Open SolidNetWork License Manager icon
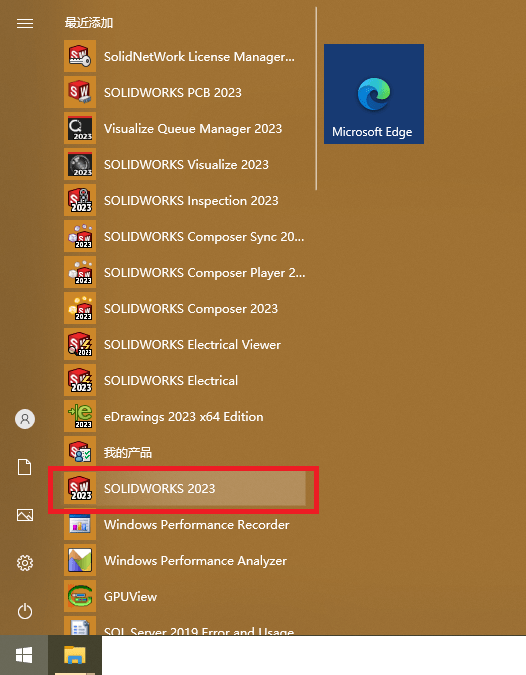The width and height of the screenshot is (526, 675). click(x=80, y=56)
